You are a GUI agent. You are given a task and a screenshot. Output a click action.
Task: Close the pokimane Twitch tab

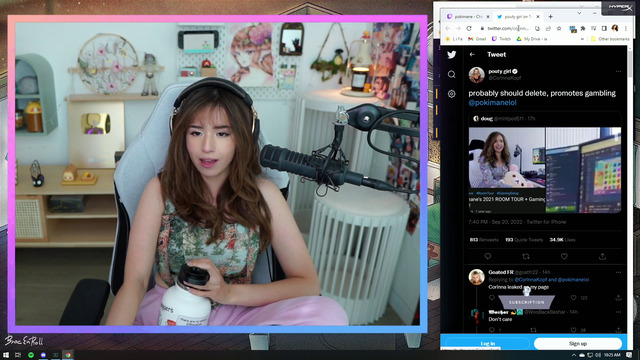click(x=488, y=17)
